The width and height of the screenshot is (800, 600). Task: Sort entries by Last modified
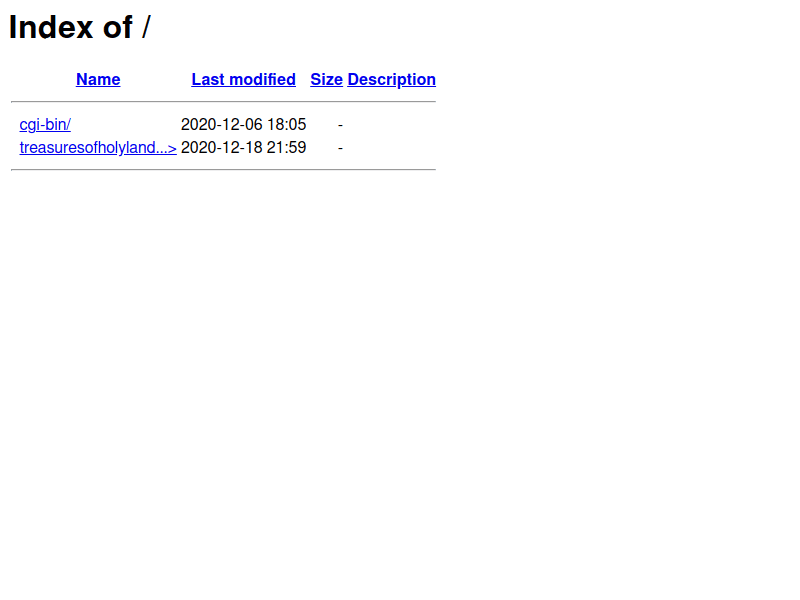tap(243, 80)
